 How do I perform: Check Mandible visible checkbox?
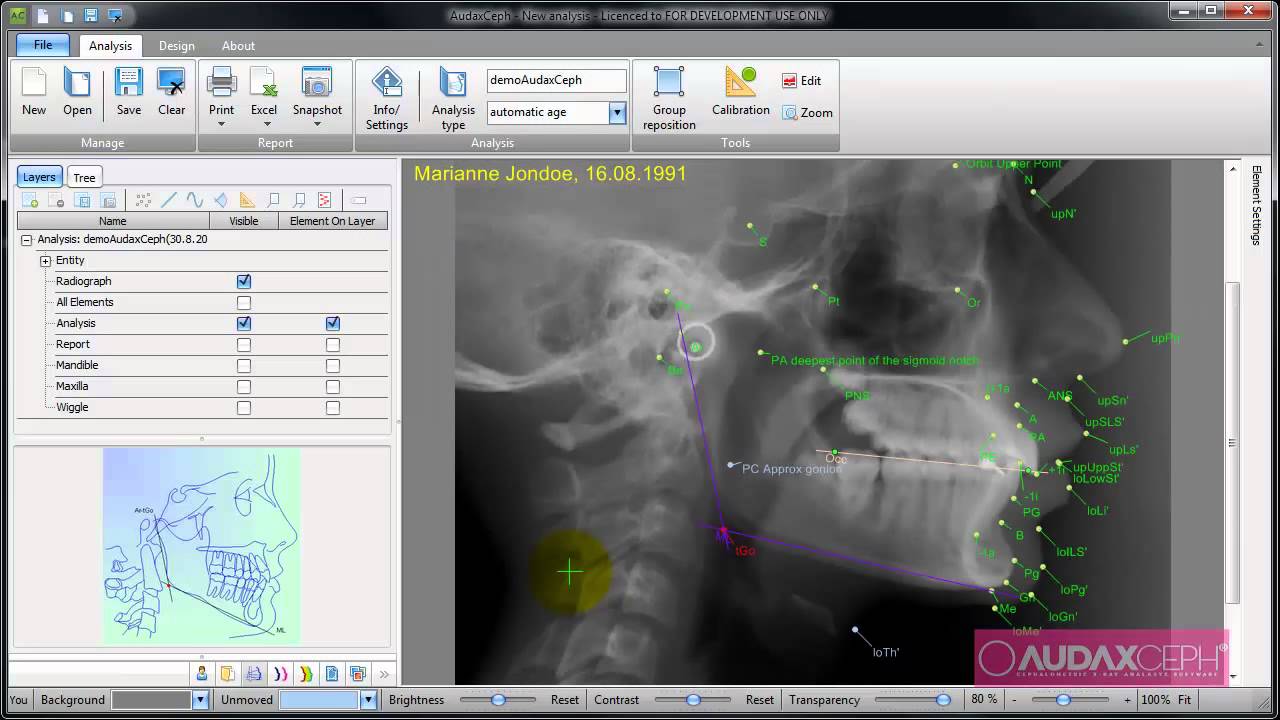pos(244,365)
